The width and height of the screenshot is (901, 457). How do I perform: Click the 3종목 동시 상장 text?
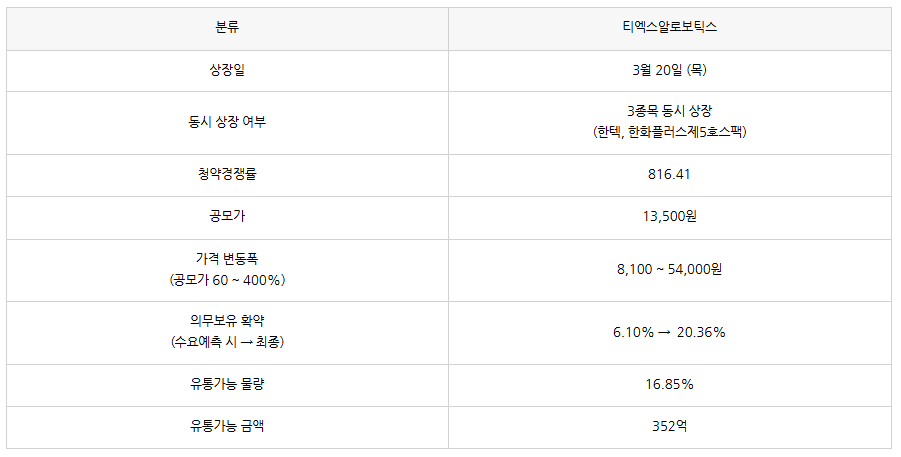[670, 112]
